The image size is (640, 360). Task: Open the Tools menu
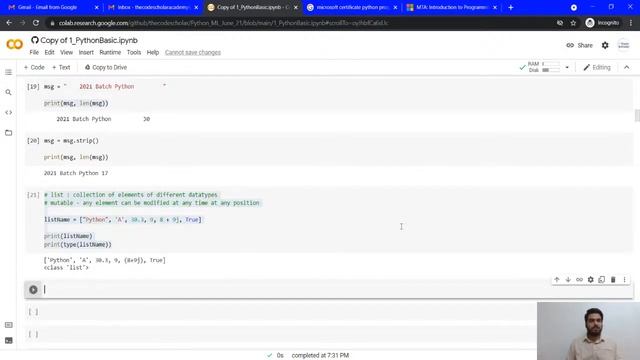134,52
